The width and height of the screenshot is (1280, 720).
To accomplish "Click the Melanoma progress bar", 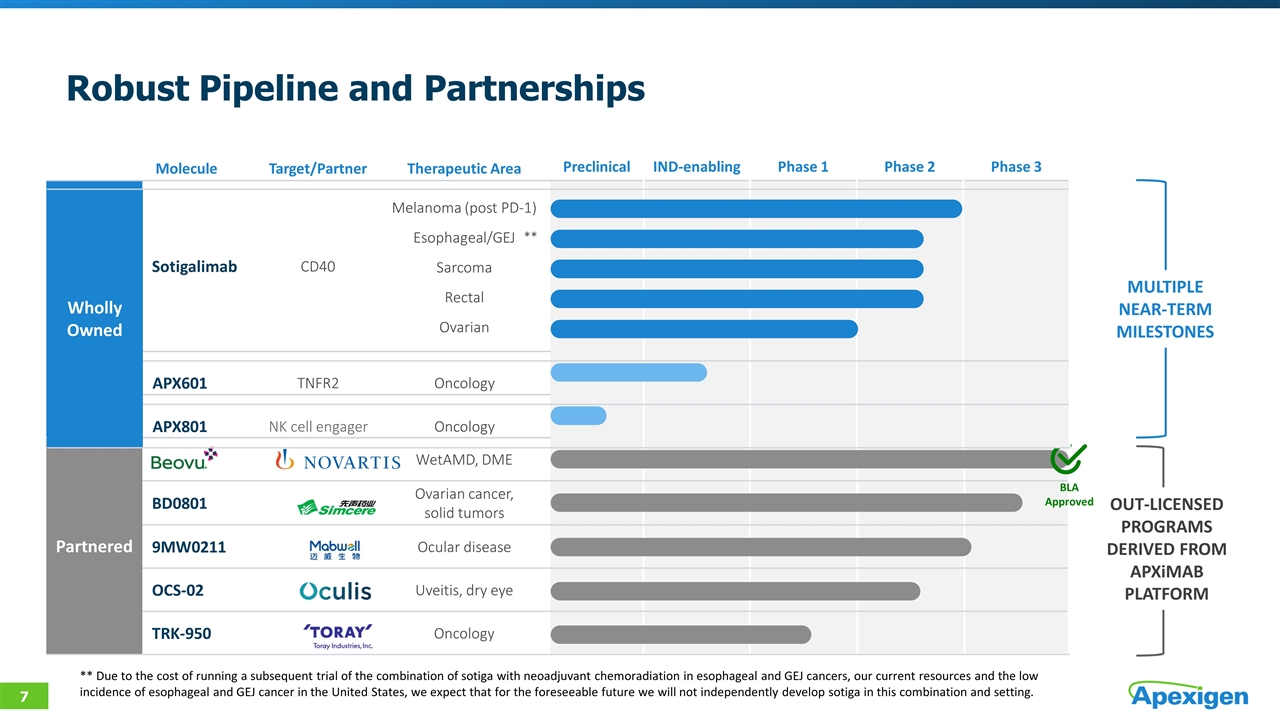I will [x=756, y=208].
